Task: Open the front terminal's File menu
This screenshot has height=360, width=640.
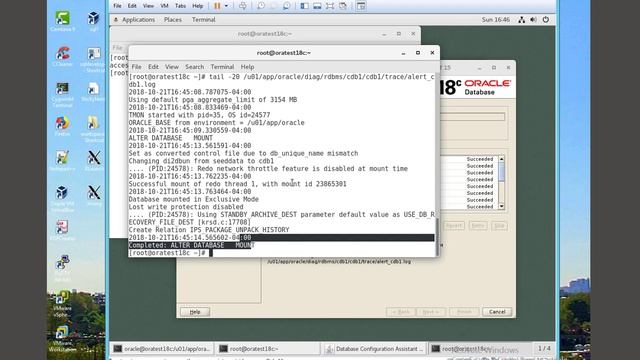Action: pos(136,67)
